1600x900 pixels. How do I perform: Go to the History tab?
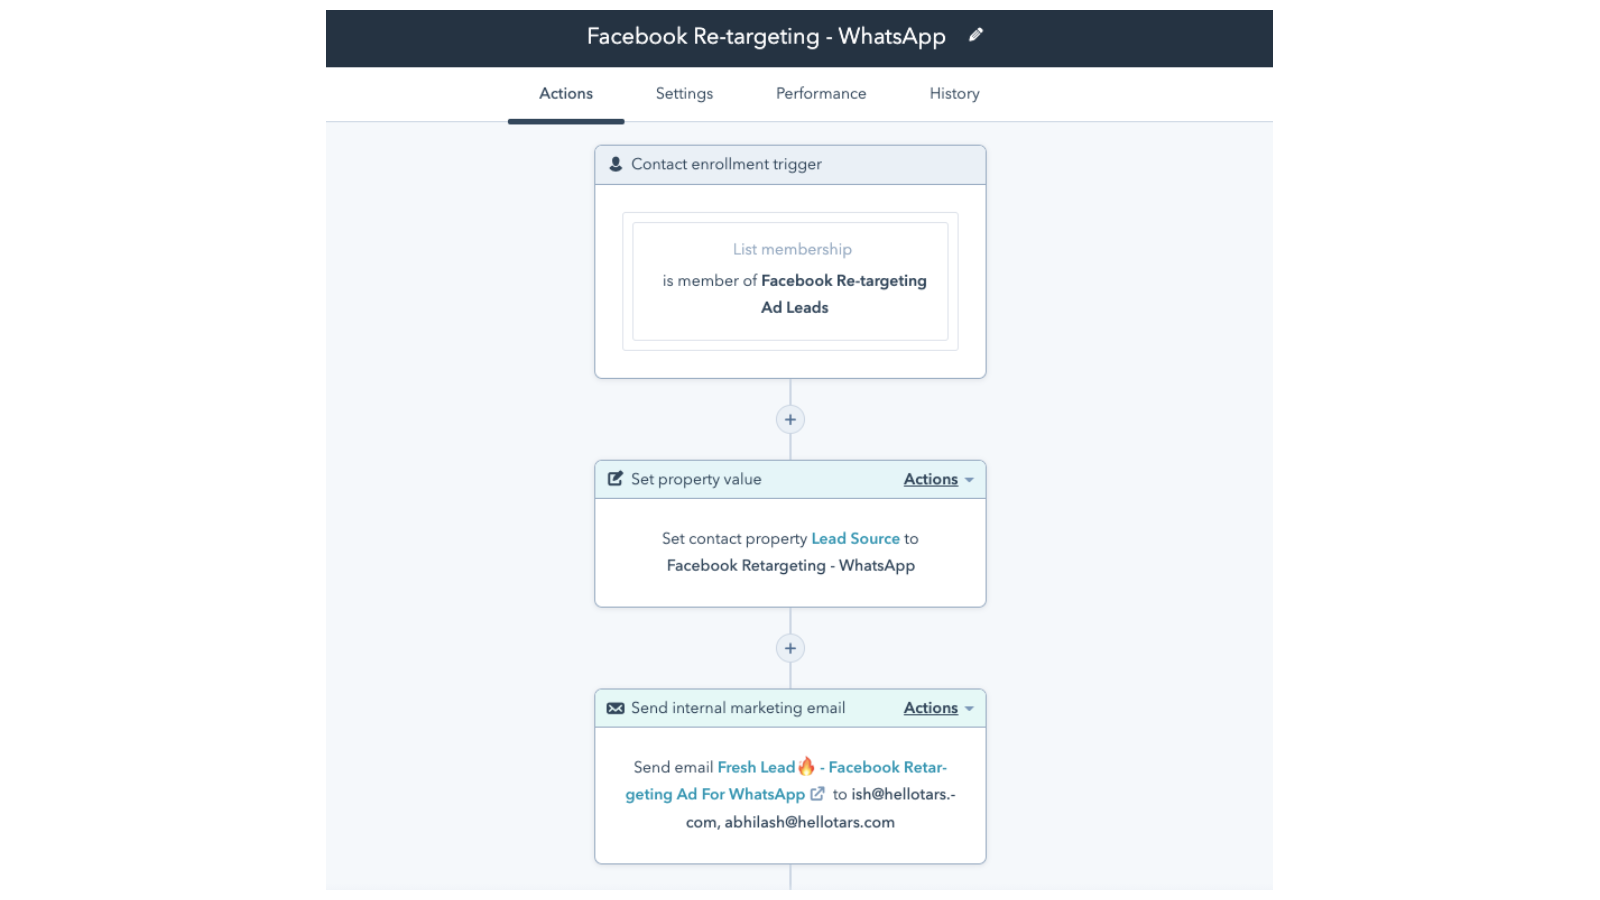954,93
